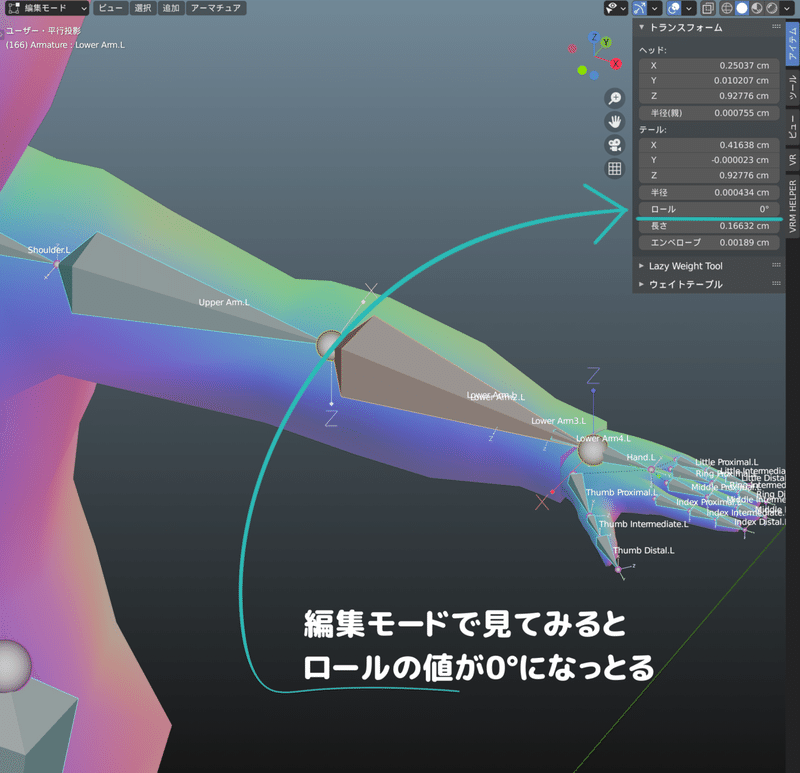Select the material preview shading icon
Viewport: 800px width, 773px height.
tap(755, 9)
